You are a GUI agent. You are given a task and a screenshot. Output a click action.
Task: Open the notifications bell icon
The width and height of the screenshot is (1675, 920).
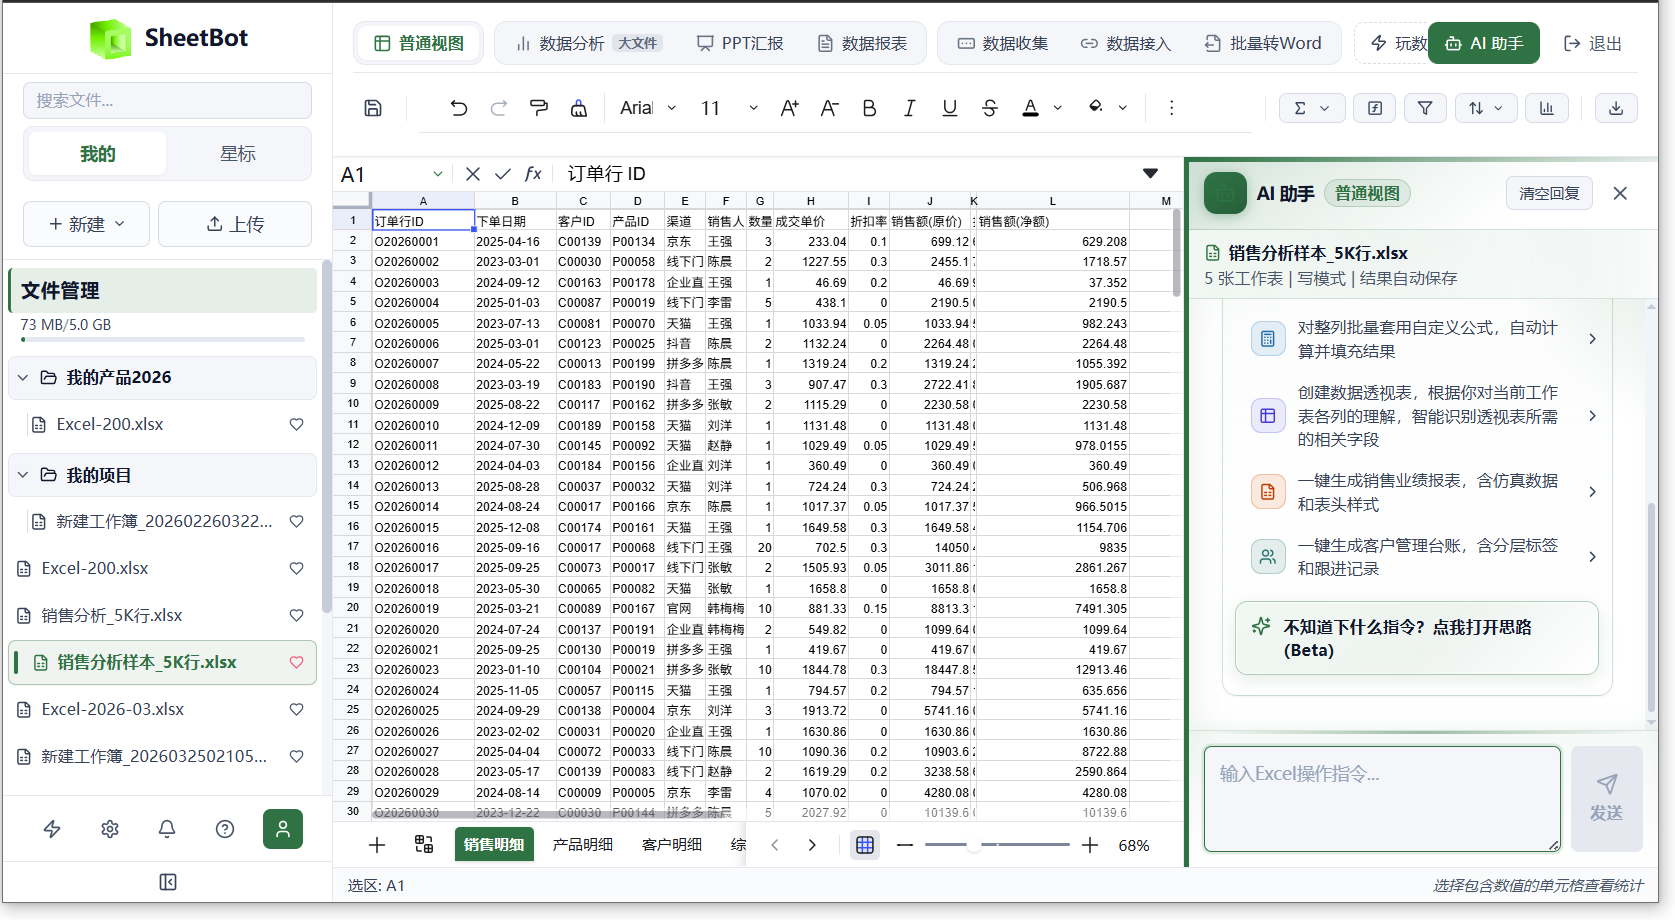167,829
